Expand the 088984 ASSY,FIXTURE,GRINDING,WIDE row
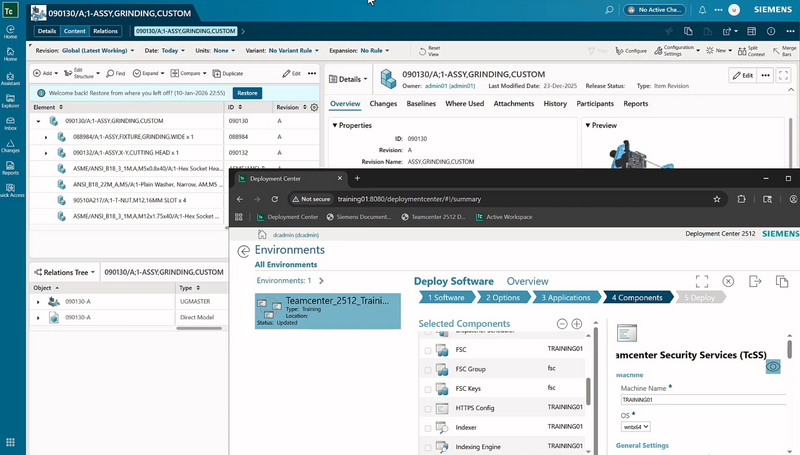Screen dimensions: 800x455 [x=46, y=137]
